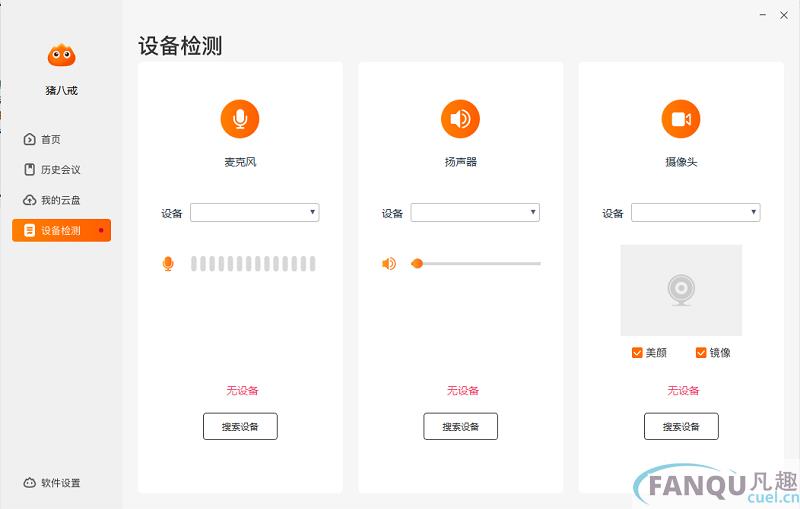Image resolution: width=800 pixels, height=509 pixels.
Task: Click the camera icon above 摄像头
Action: (681, 119)
